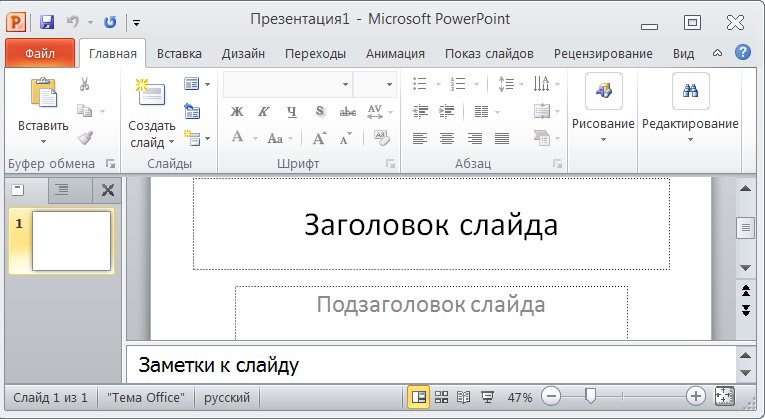
Task: Create a new slide with the slide icon
Action: 151,92
